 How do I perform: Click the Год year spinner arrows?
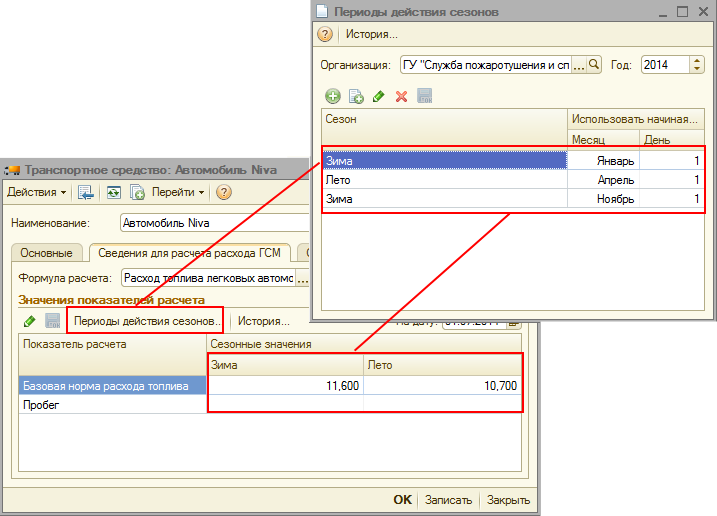[x=697, y=64]
